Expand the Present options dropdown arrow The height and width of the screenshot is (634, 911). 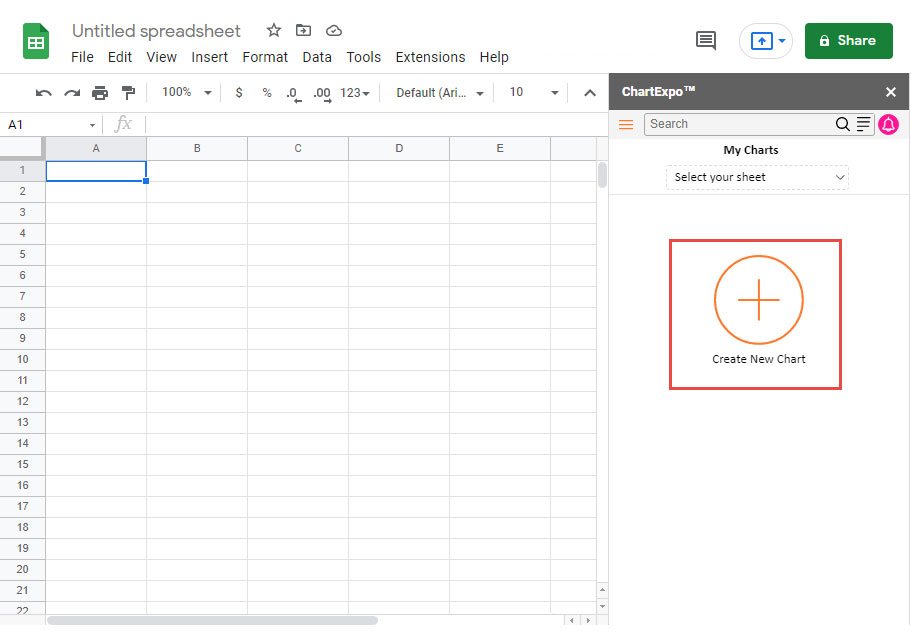pos(782,41)
